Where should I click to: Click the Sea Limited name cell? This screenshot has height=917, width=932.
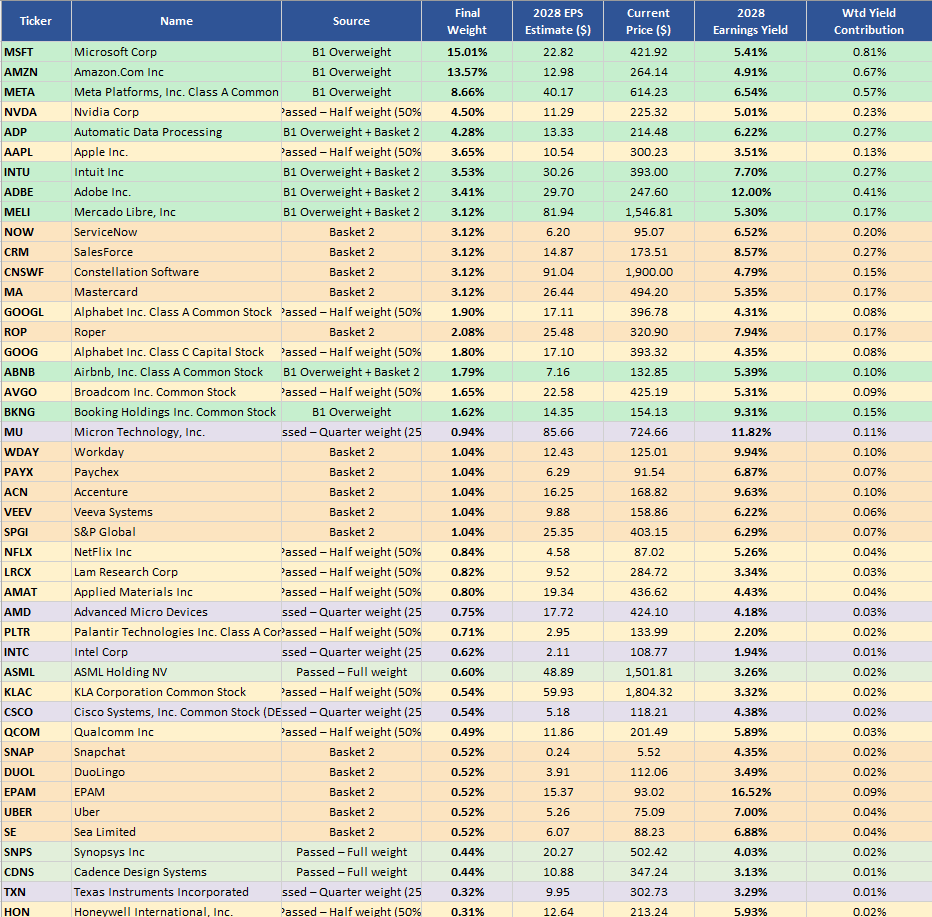click(x=176, y=832)
